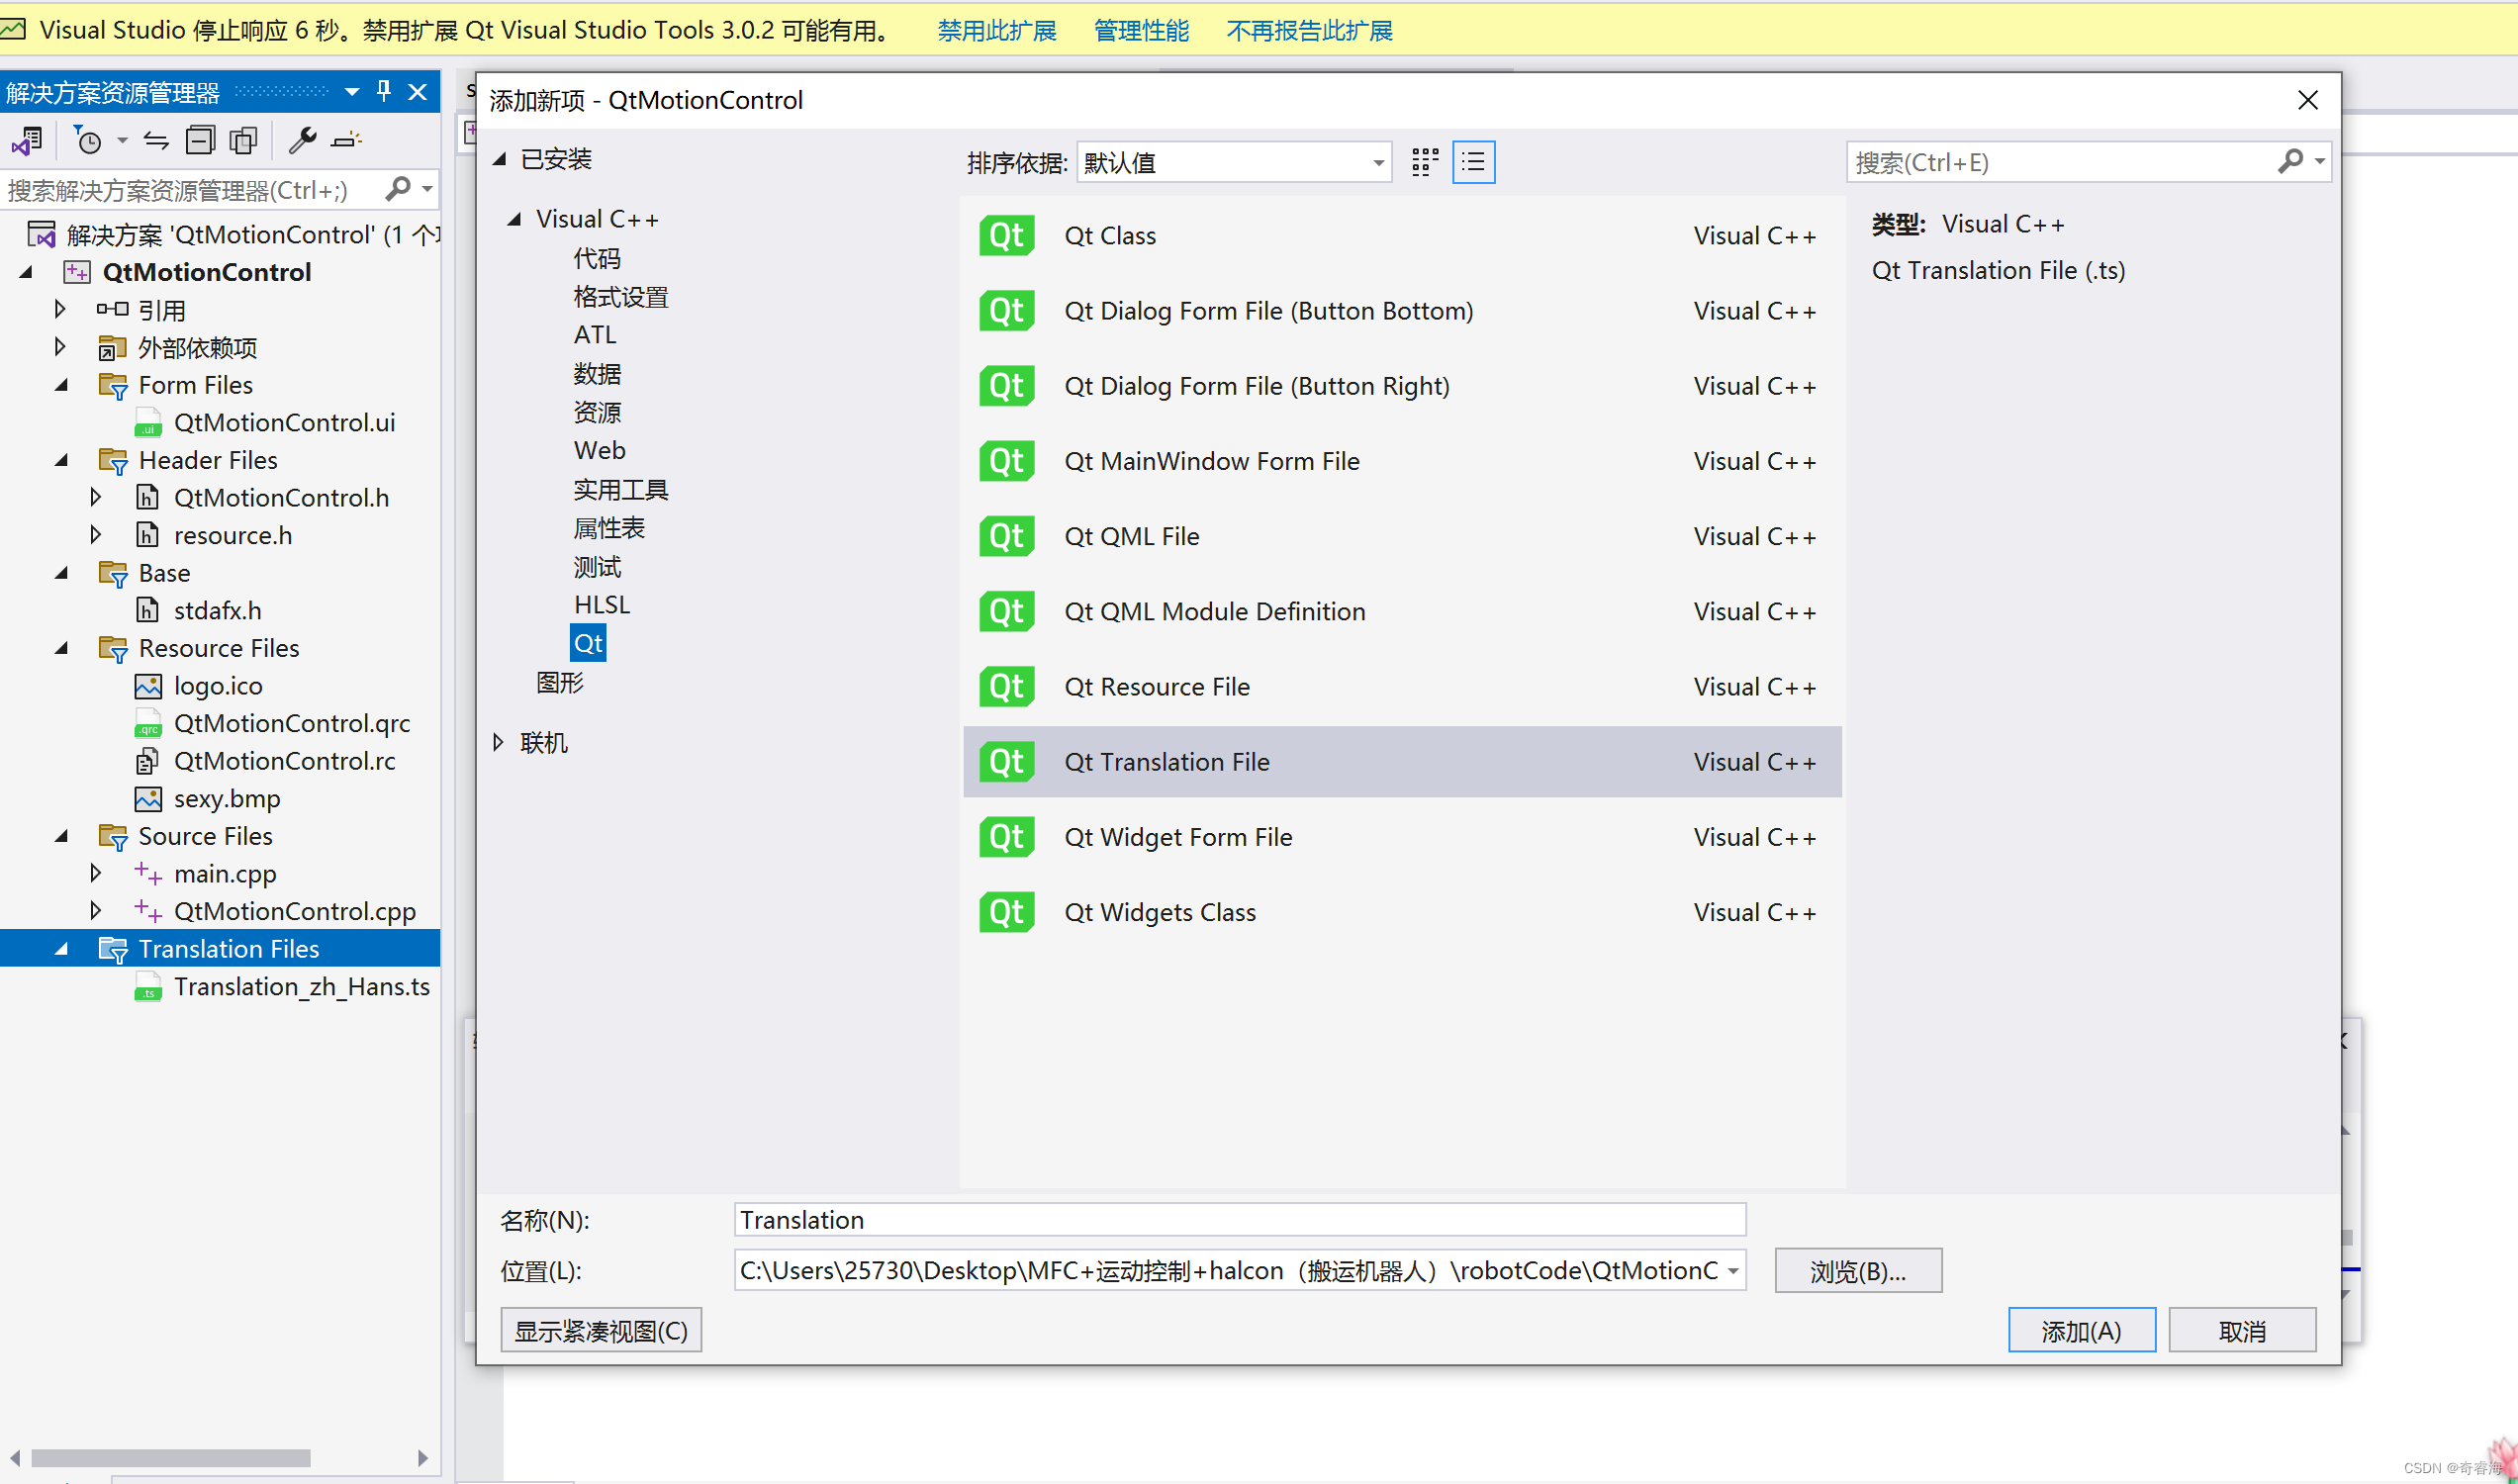The height and width of the screenshot is (1484, 2518).
Task: Select the Qt Class template
Action: [1401, 236]
